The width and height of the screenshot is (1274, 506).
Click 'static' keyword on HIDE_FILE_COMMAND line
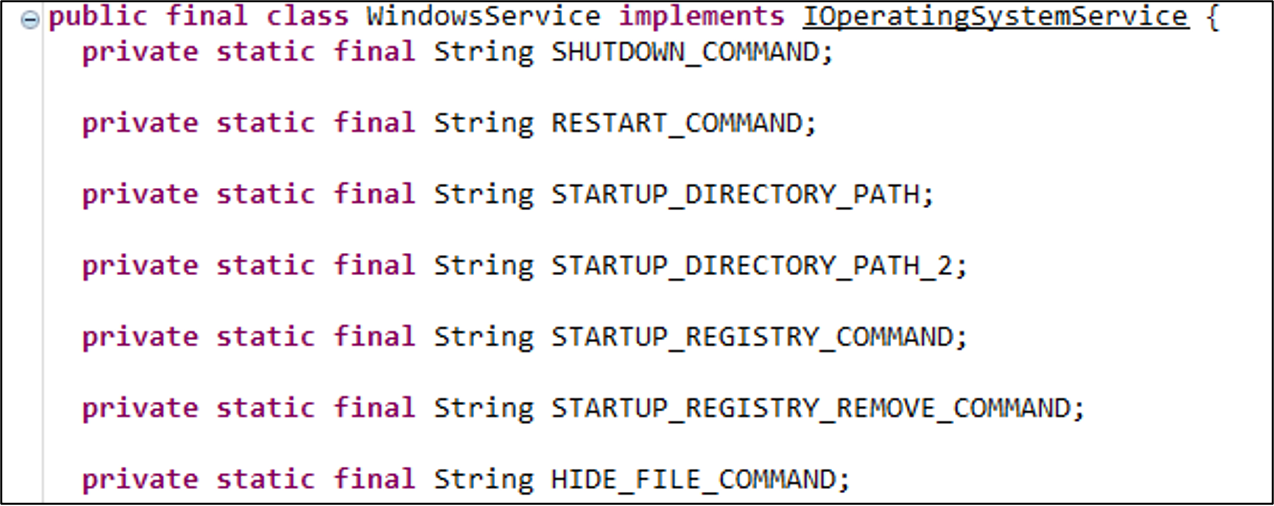coord(266,479)
